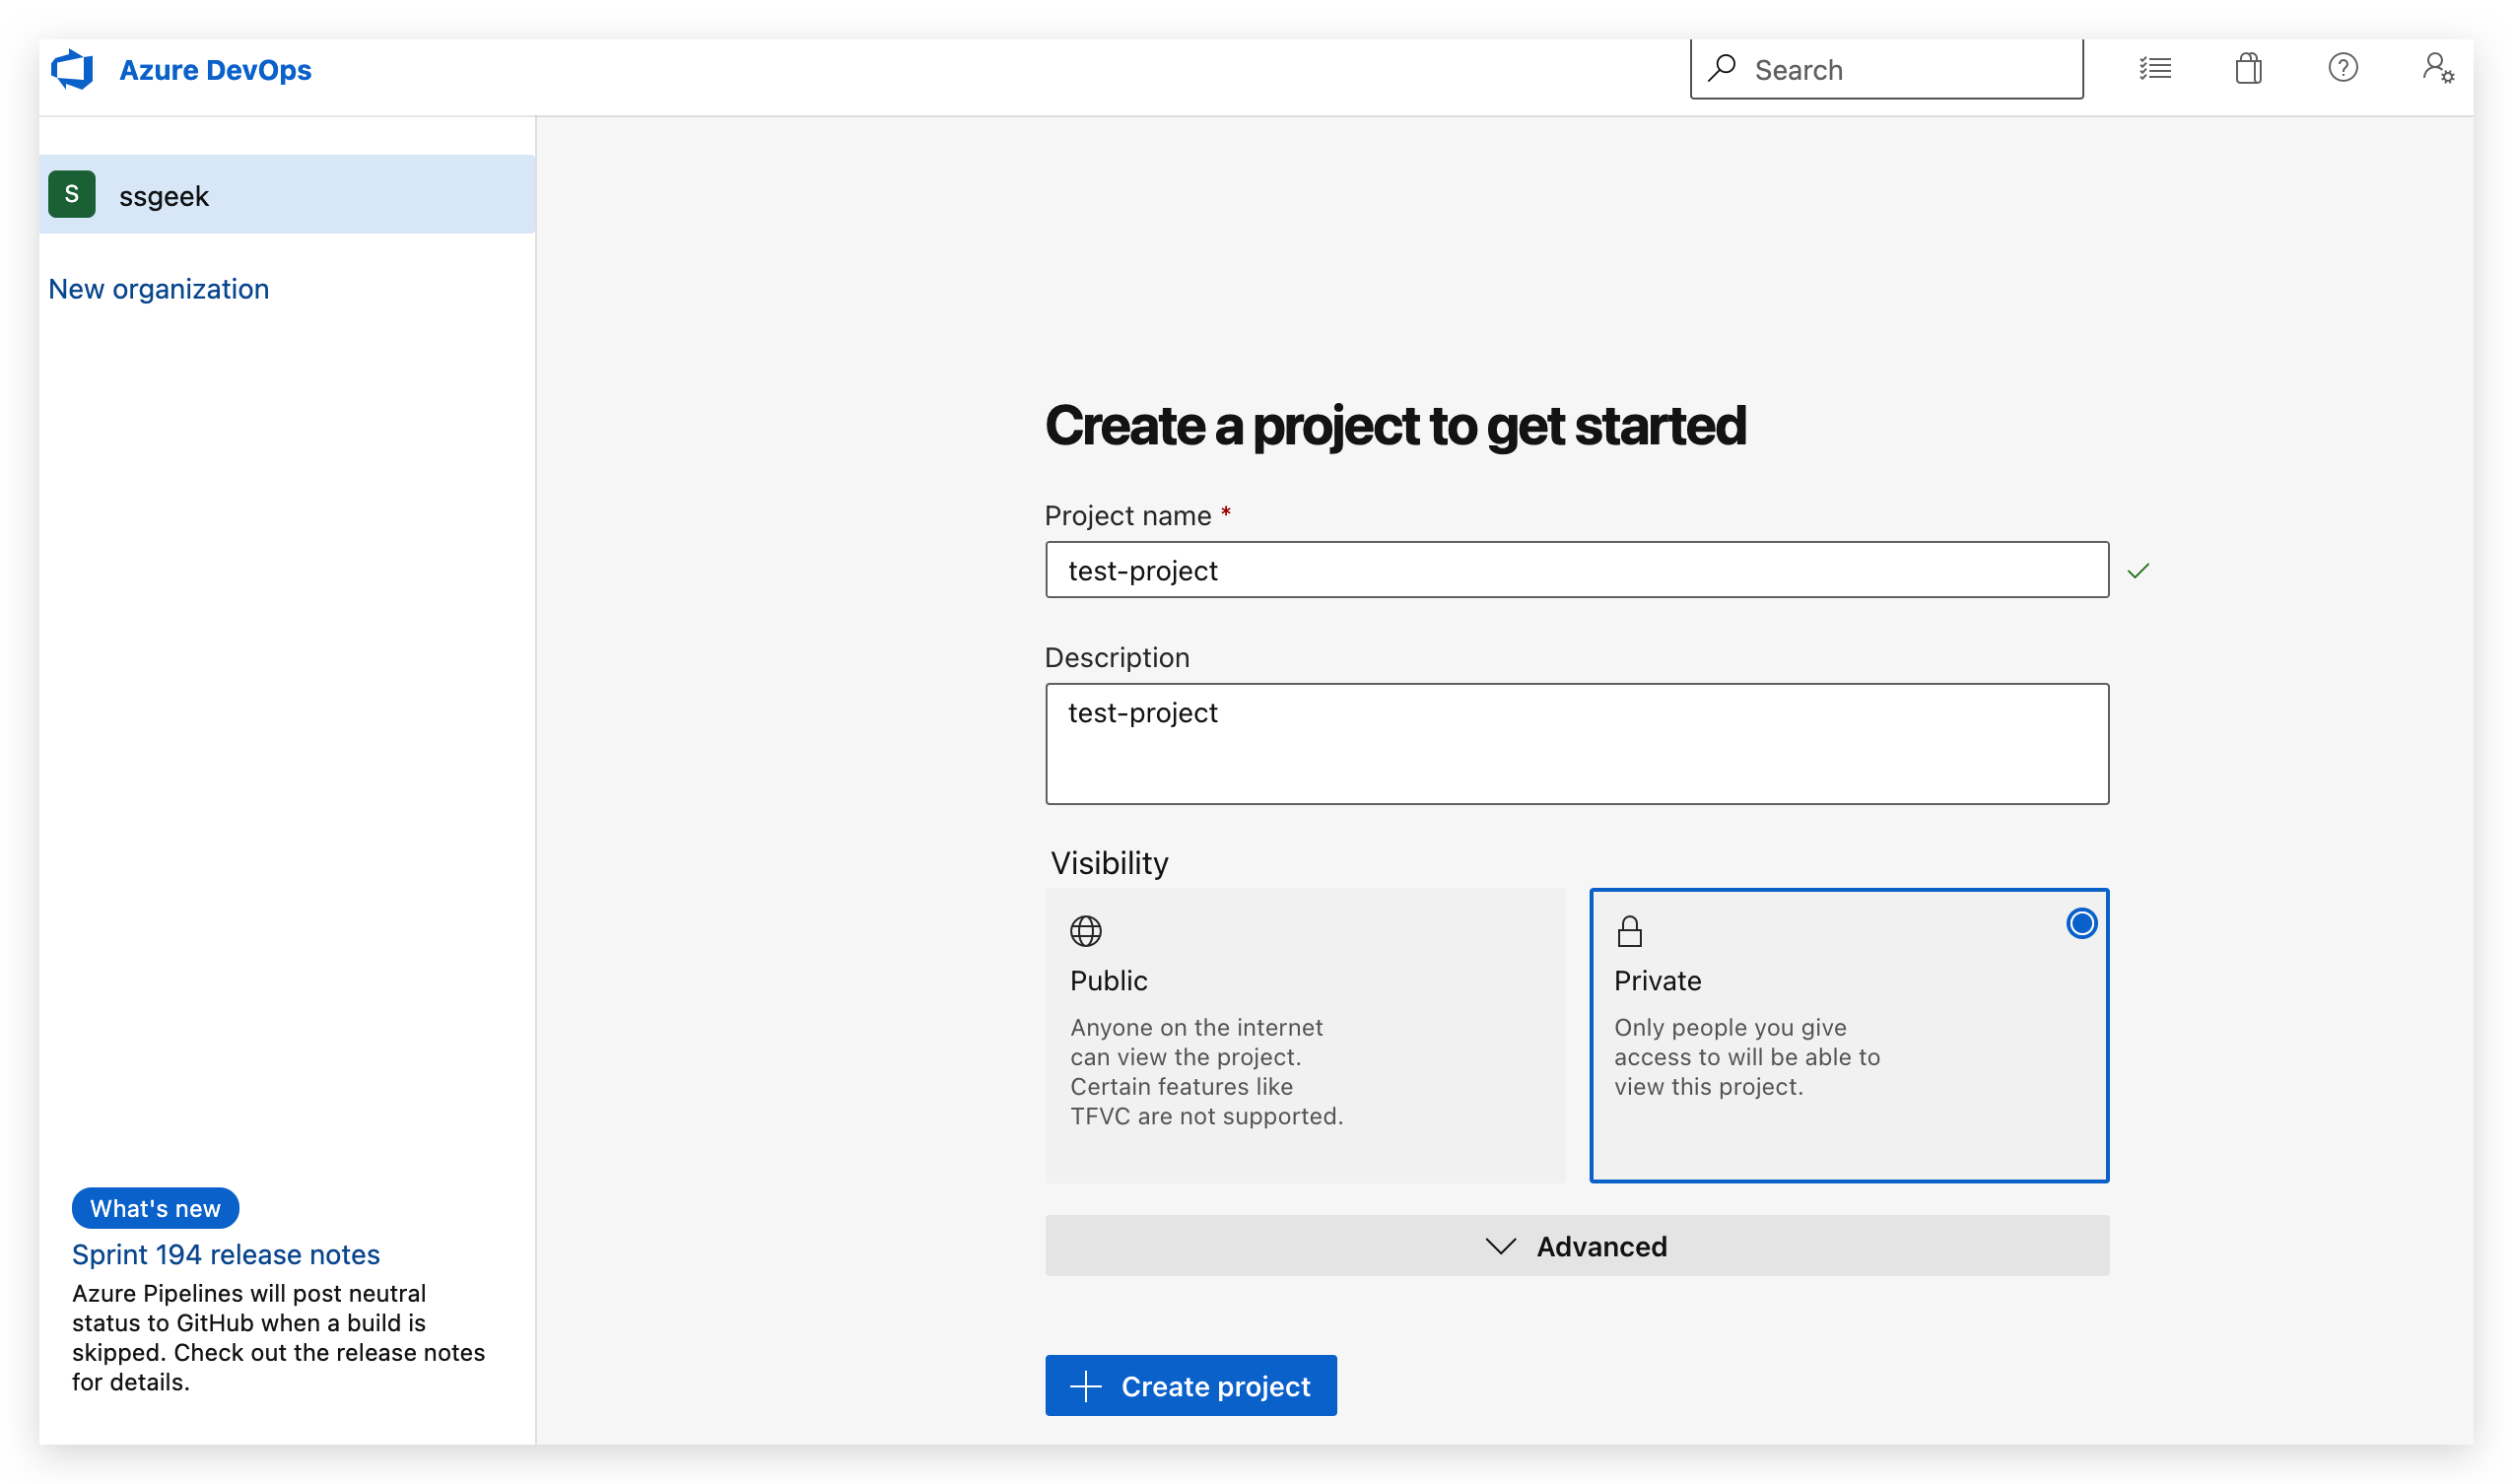Click the What's new badge

tap(155, 1208)
